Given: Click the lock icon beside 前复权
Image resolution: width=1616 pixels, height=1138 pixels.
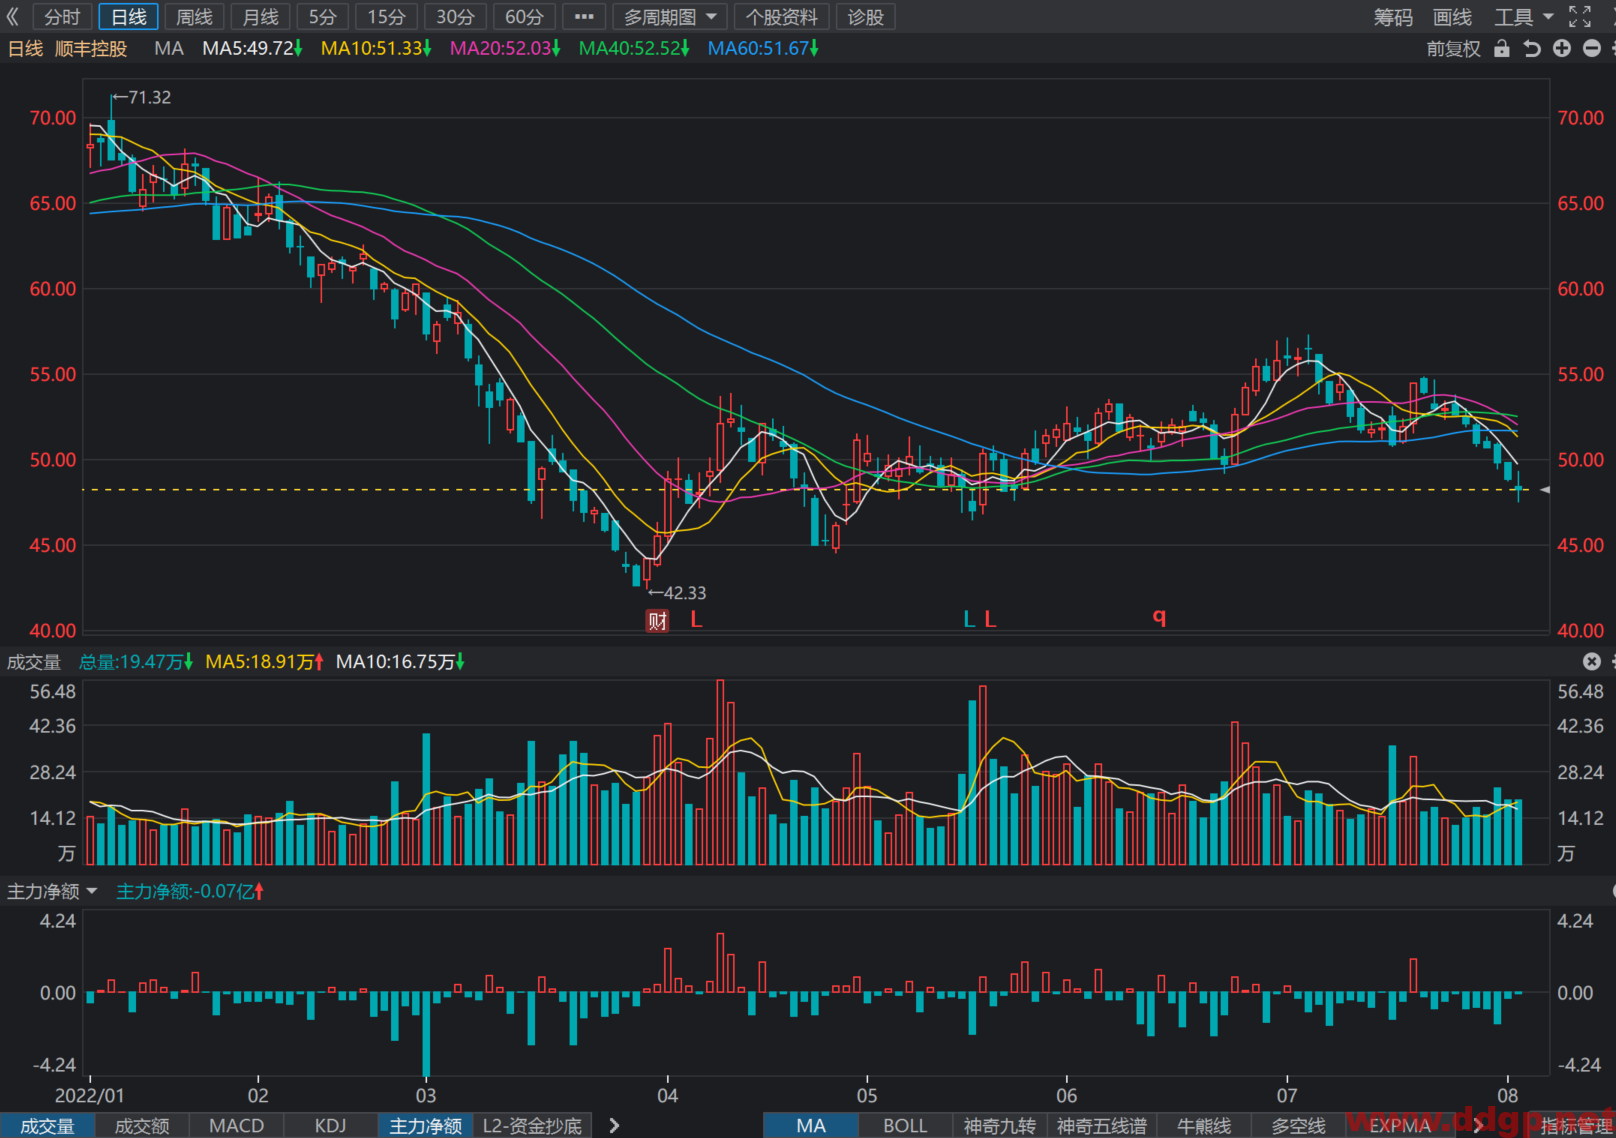Looking at the screenshot, I should tap(1501, 48).
